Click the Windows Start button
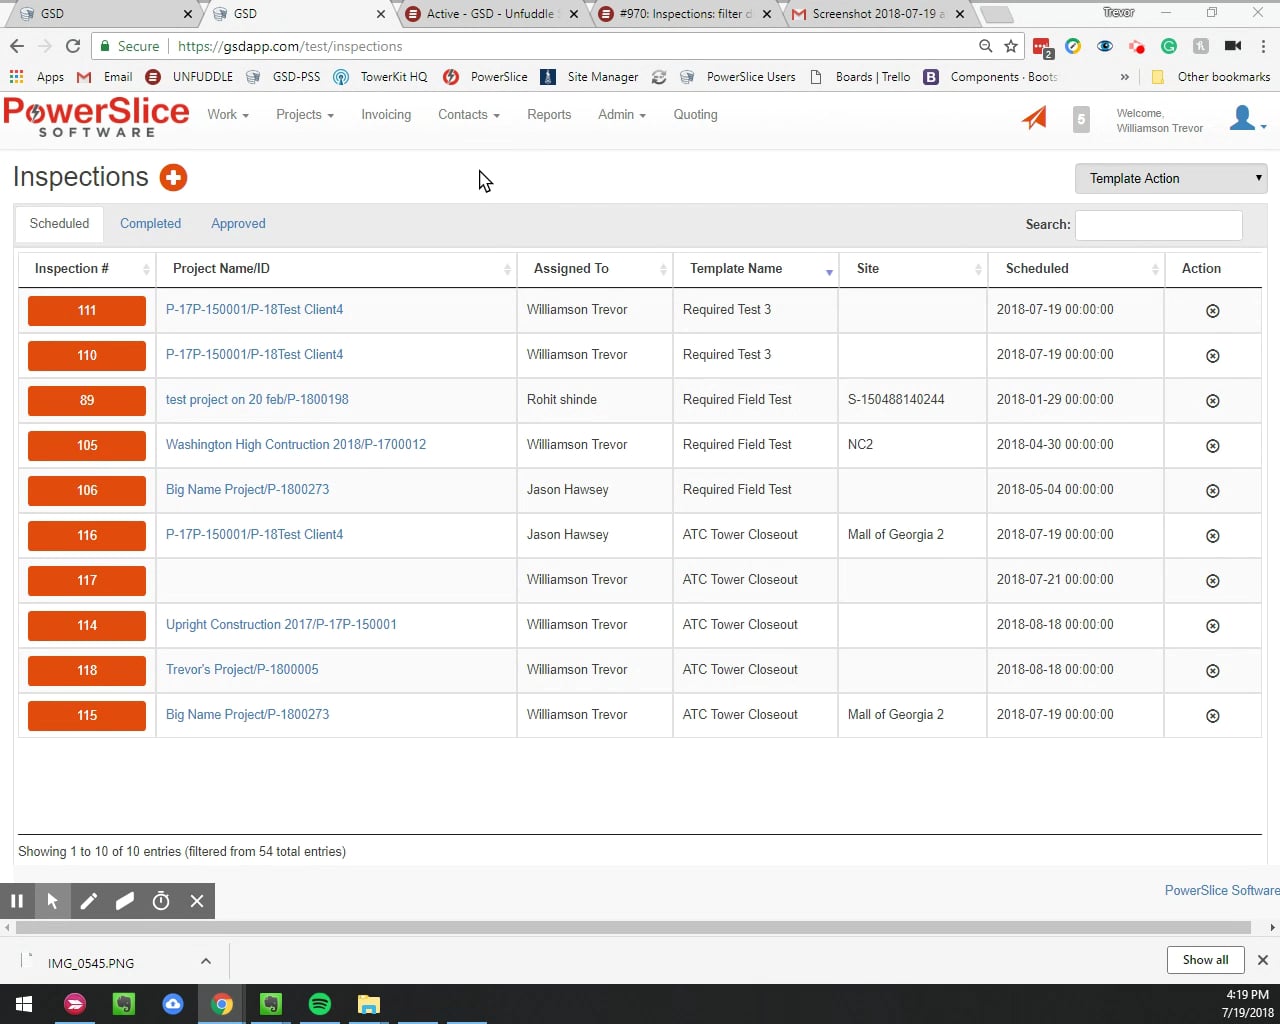Screen dimensions: 1280x1024 [x=24, y=1004]
